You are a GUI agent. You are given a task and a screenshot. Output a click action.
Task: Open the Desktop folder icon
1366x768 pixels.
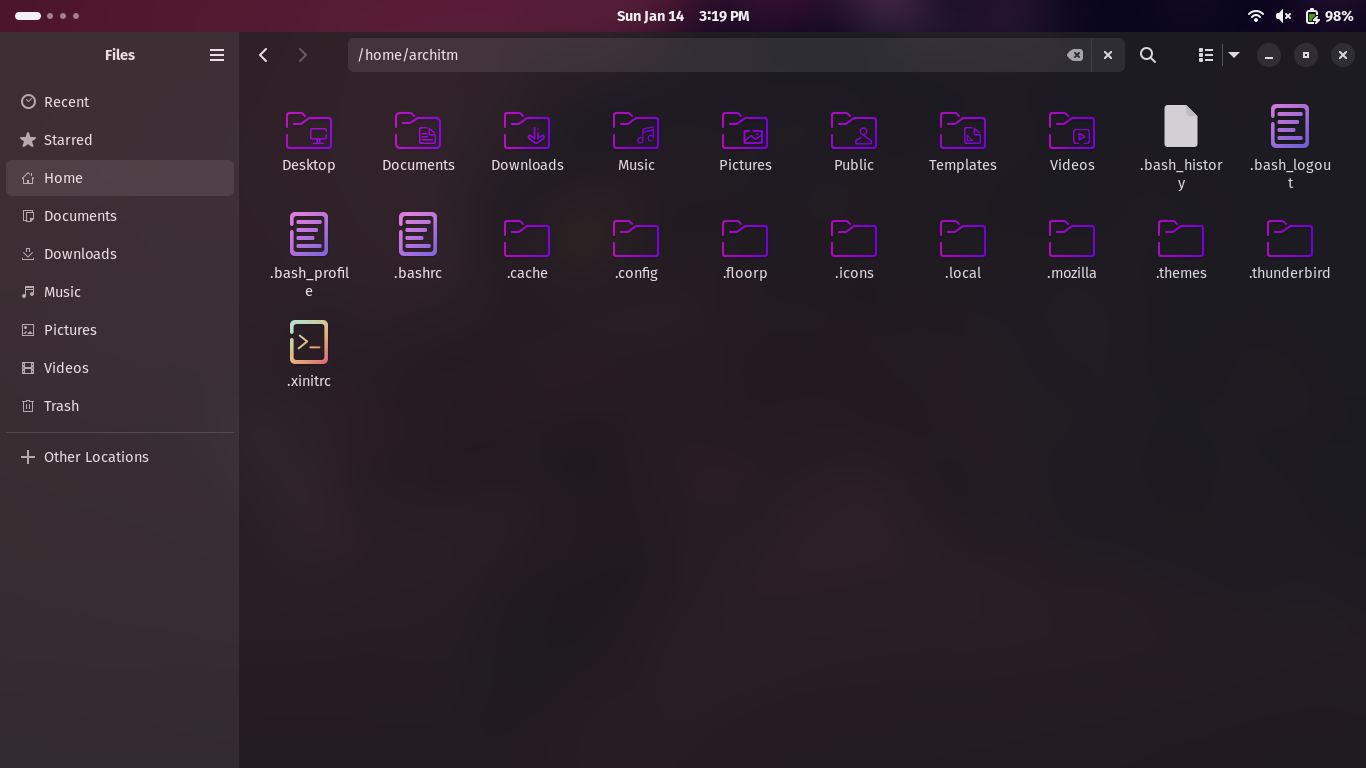tap(308, 130)
